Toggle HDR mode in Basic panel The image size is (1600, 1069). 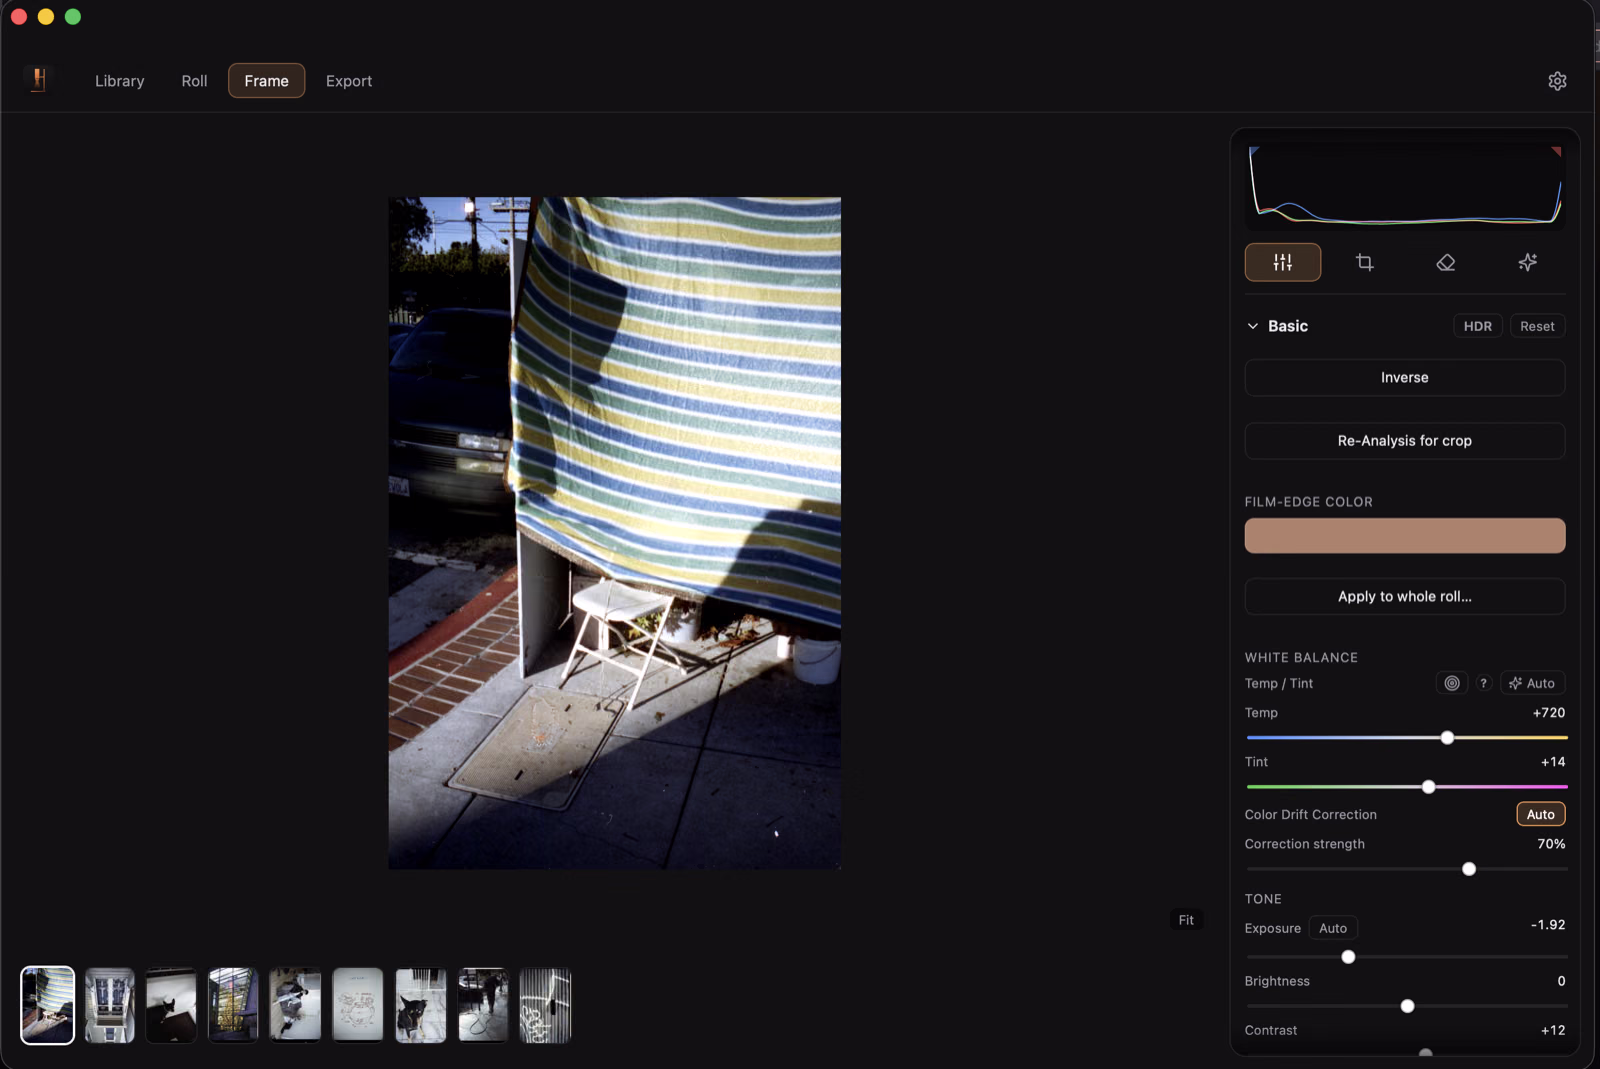[1477, 326]
